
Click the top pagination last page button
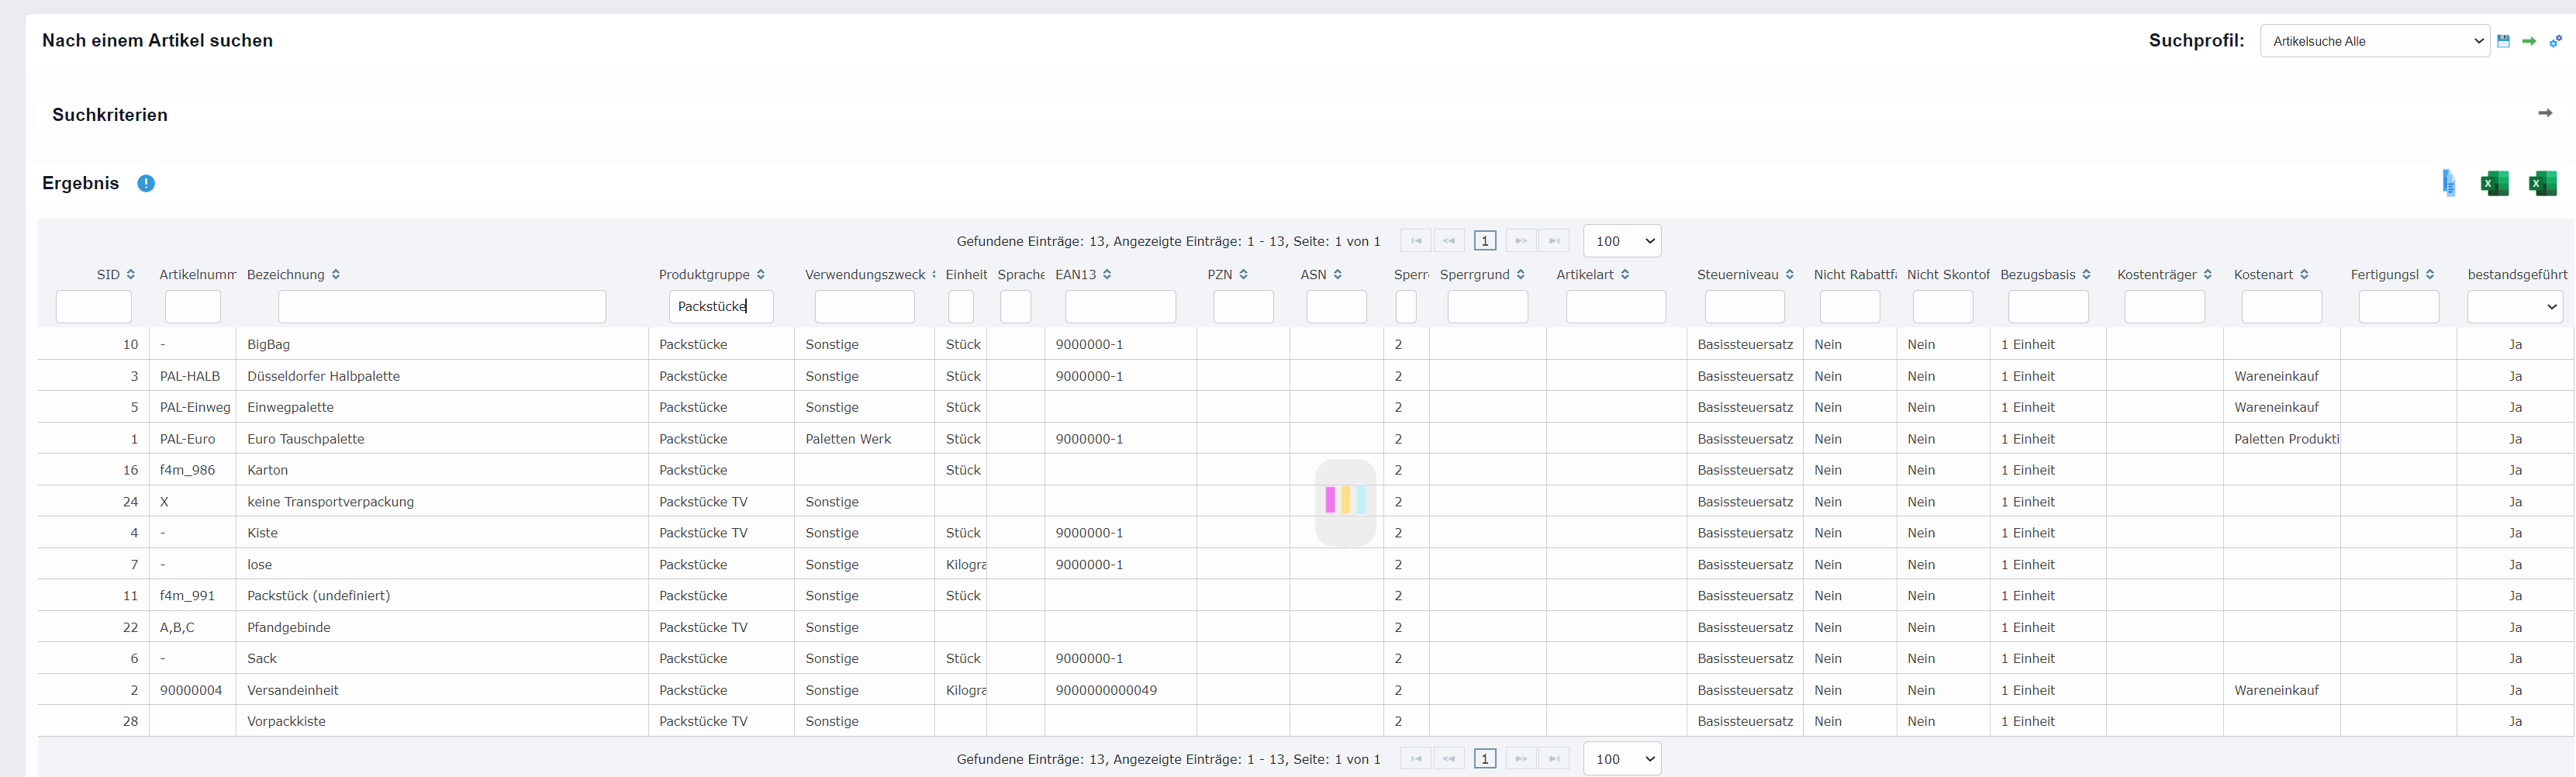click(1554, 241)
